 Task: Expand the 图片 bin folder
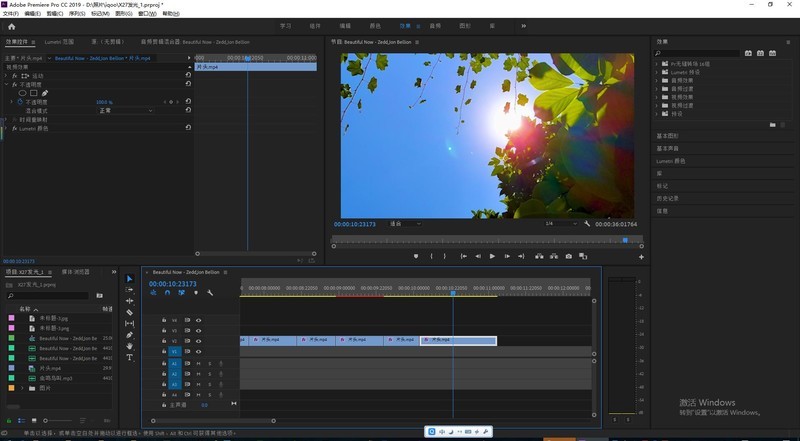point(23,387)
